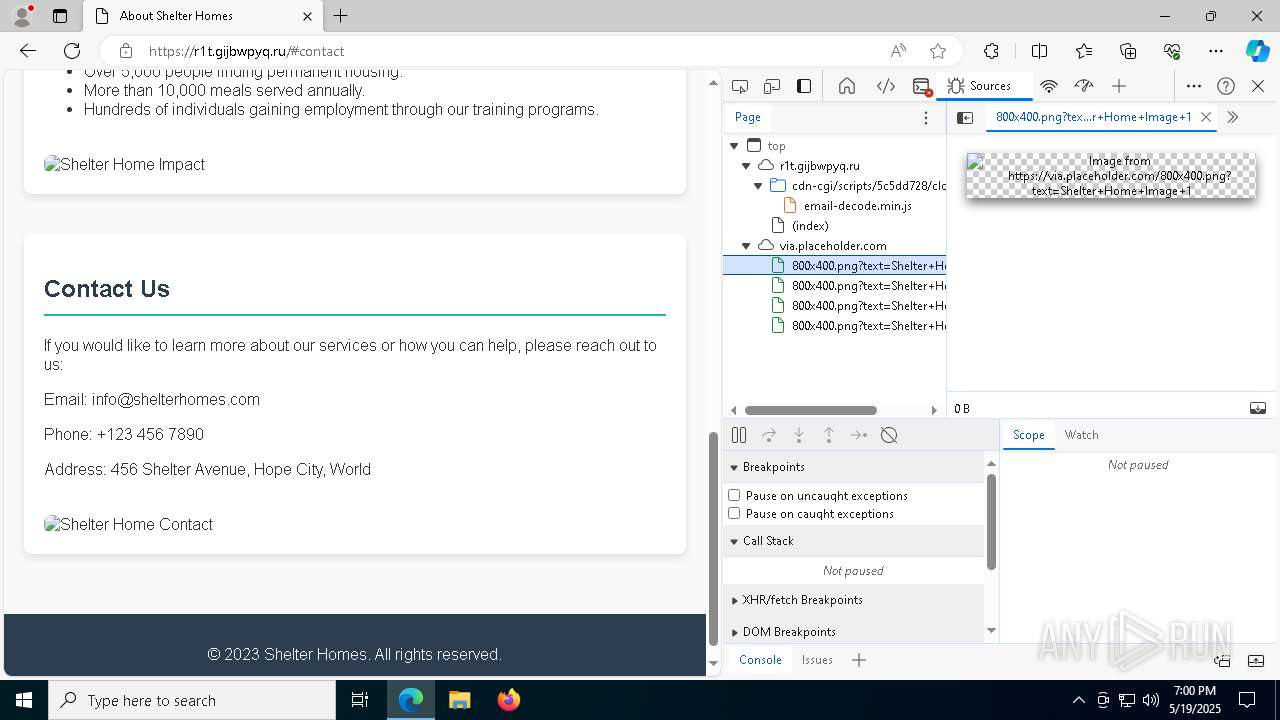Hide the navigator sidebar toggle icon
Screen dimensions: 1280x720
pyautogui.click(x=965, y=118)
